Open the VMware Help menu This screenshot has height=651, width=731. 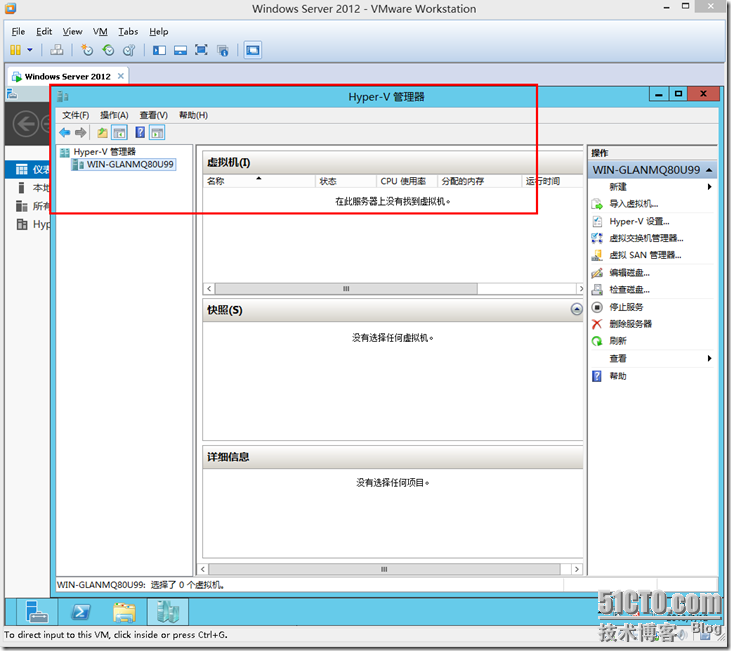[159, 31]
